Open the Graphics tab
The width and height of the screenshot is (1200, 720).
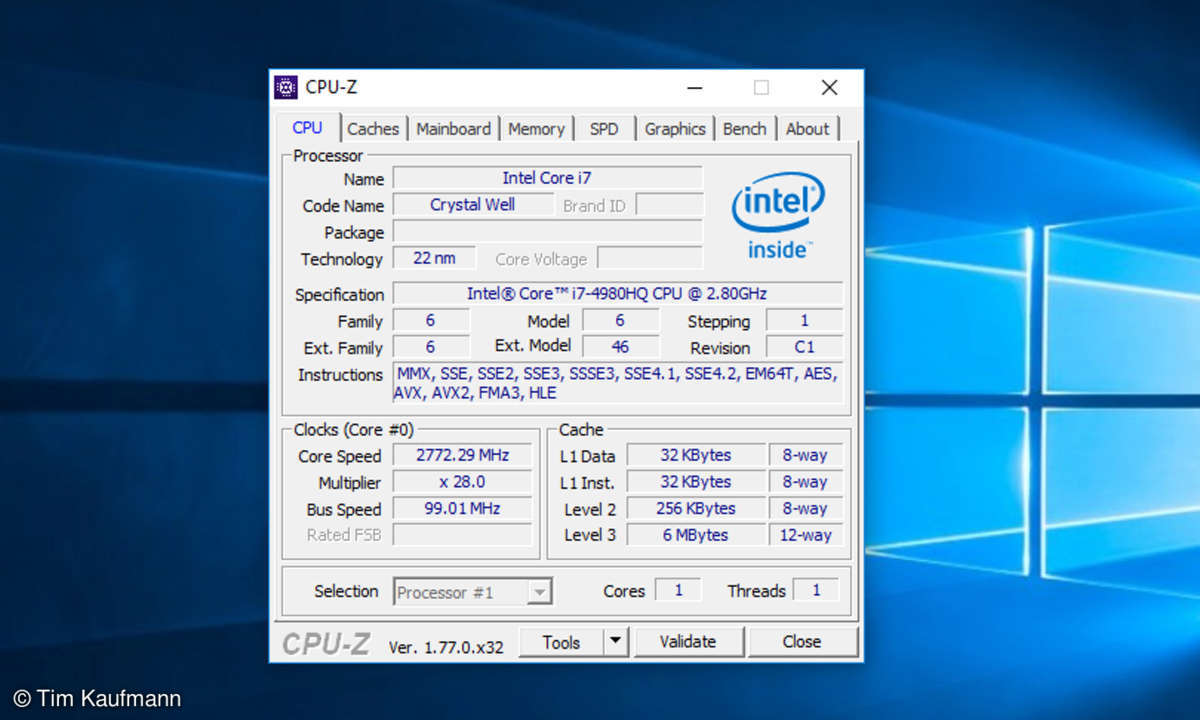[x=675, y=129]
